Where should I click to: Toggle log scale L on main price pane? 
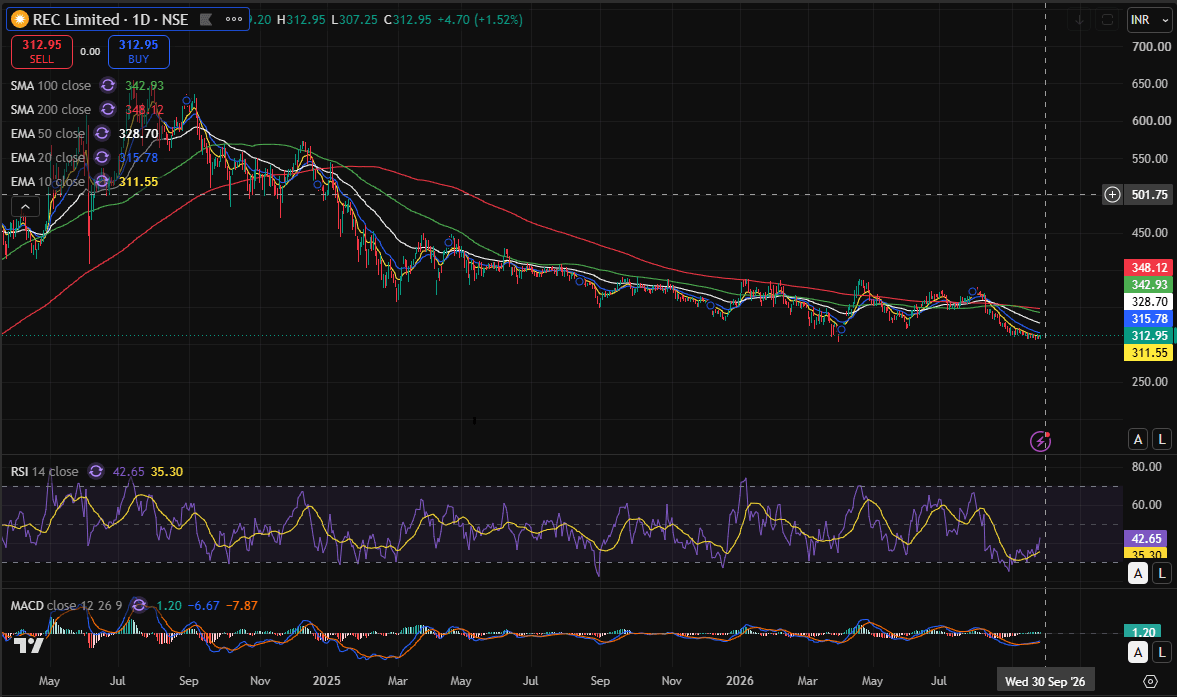(x=1162, y=440)
